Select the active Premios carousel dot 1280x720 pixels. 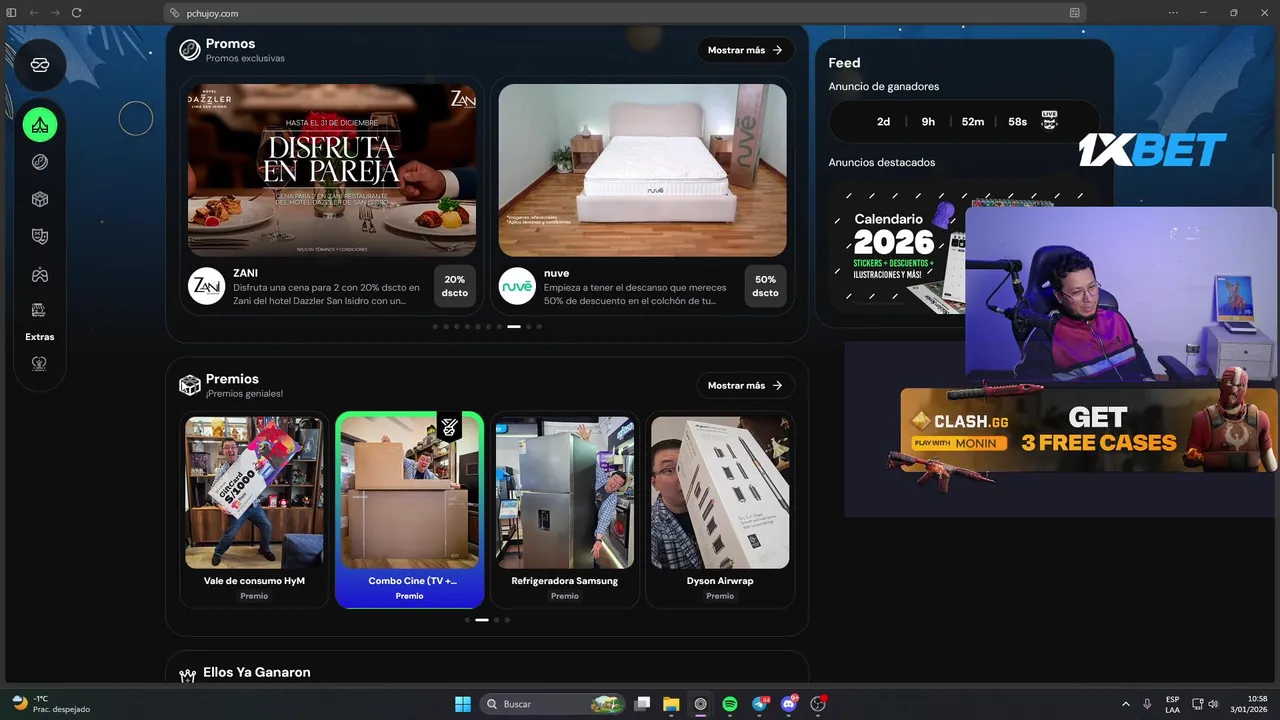[x=482, y=620]
